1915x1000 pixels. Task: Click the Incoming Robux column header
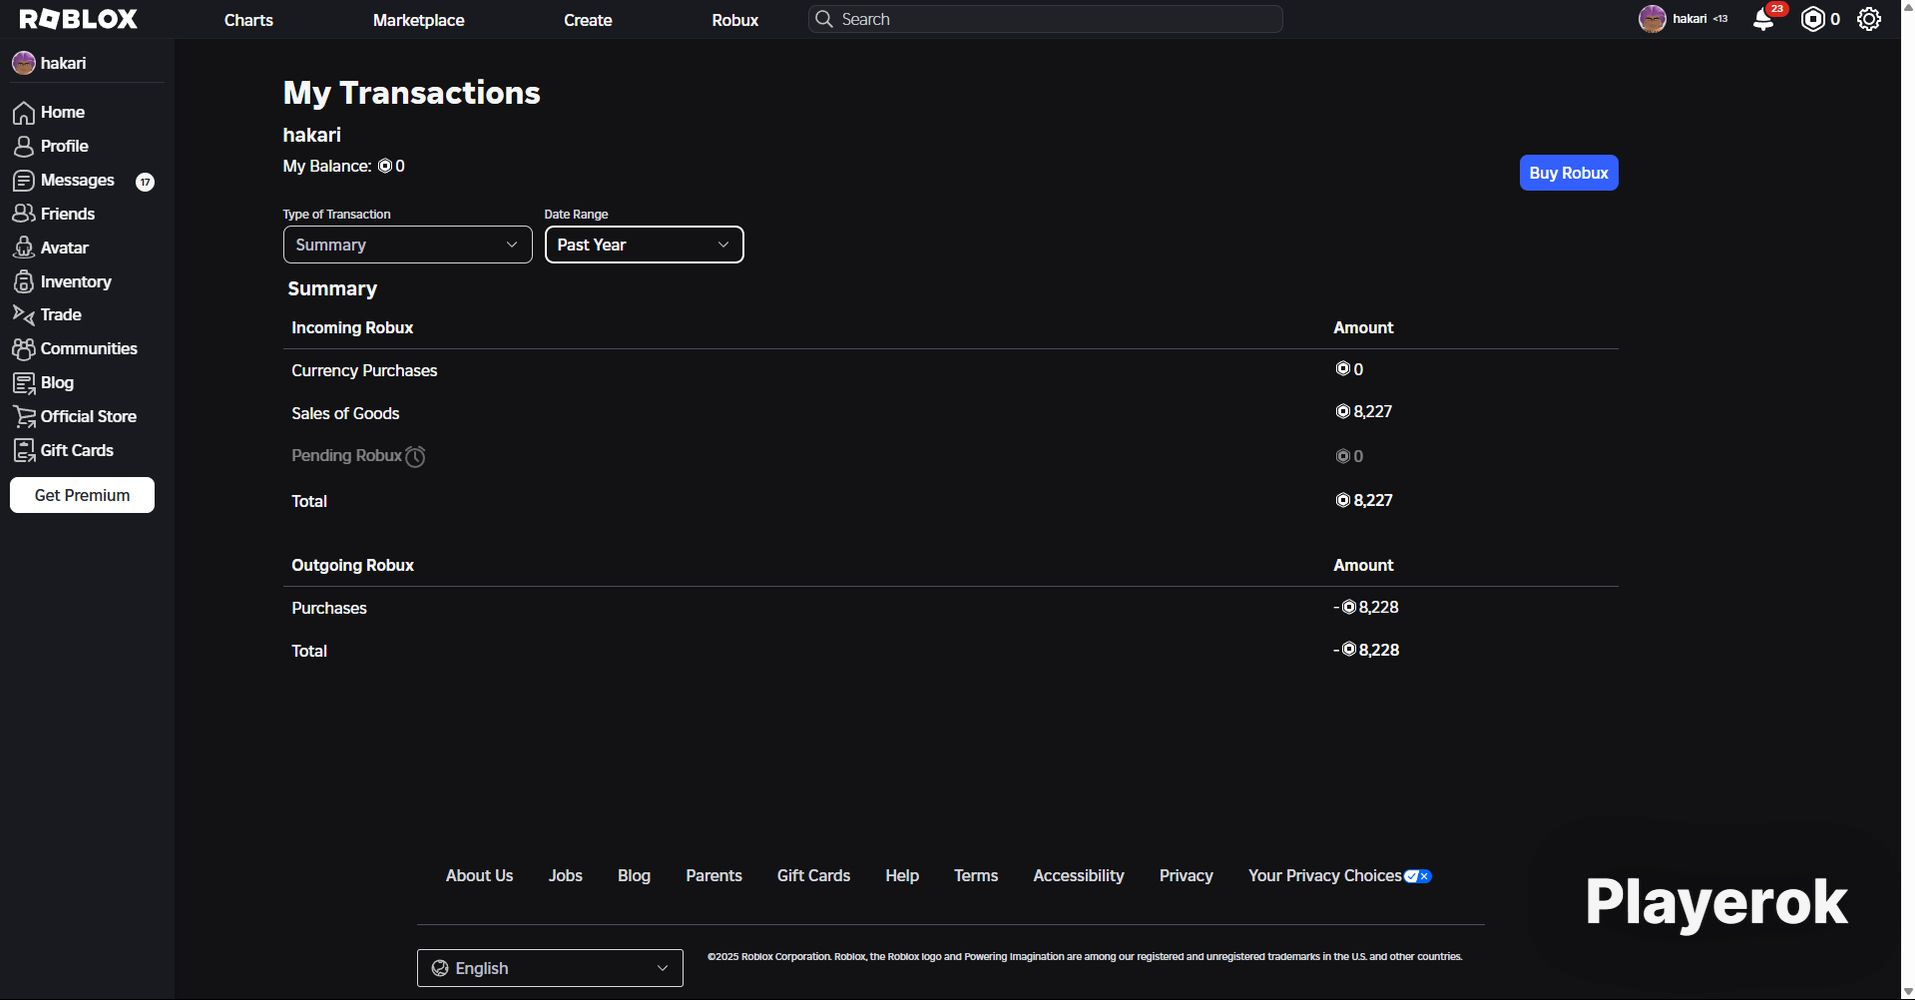(x=352, y=328)
